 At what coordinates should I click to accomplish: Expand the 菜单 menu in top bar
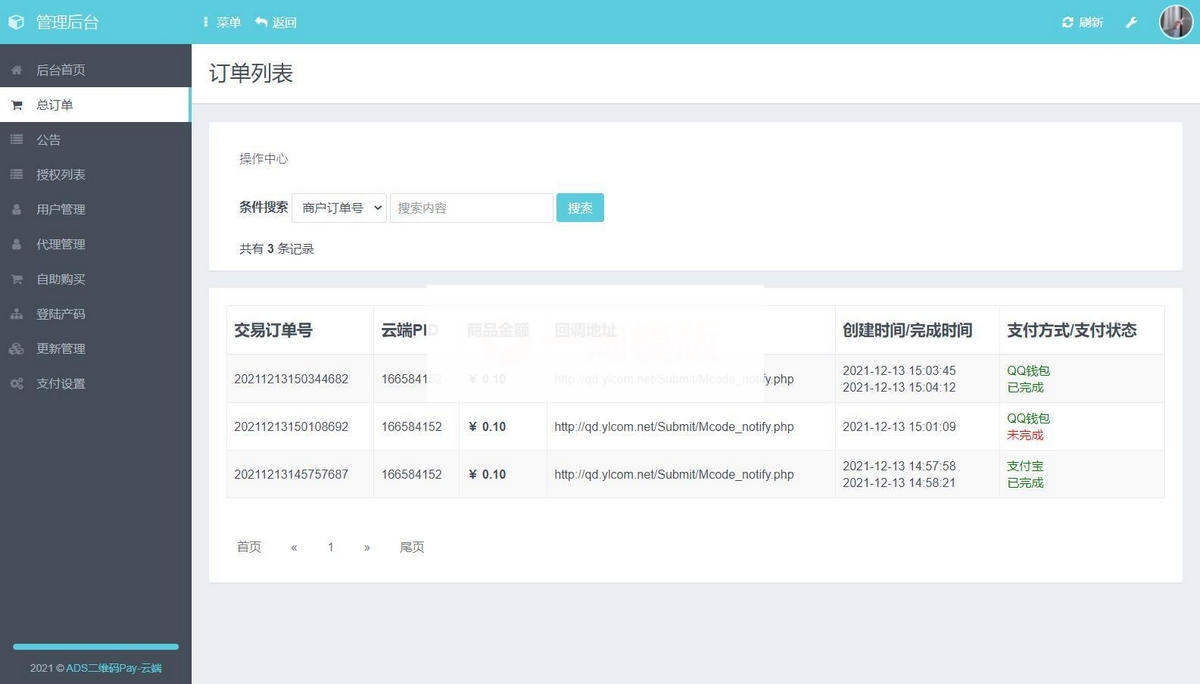(x=218, y=21)
